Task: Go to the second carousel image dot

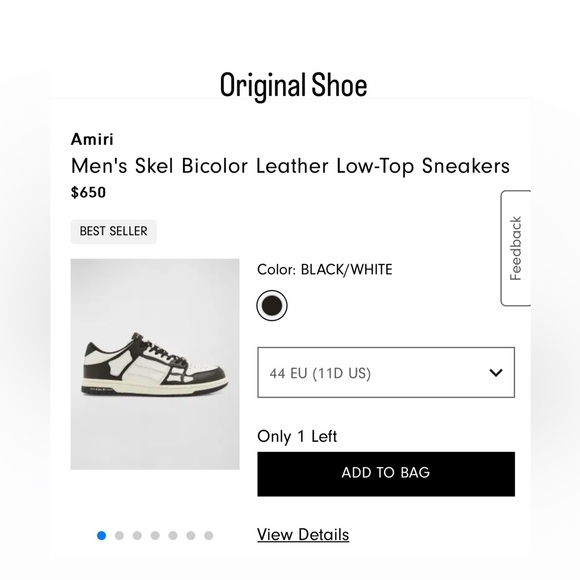Action: point(119,536)
